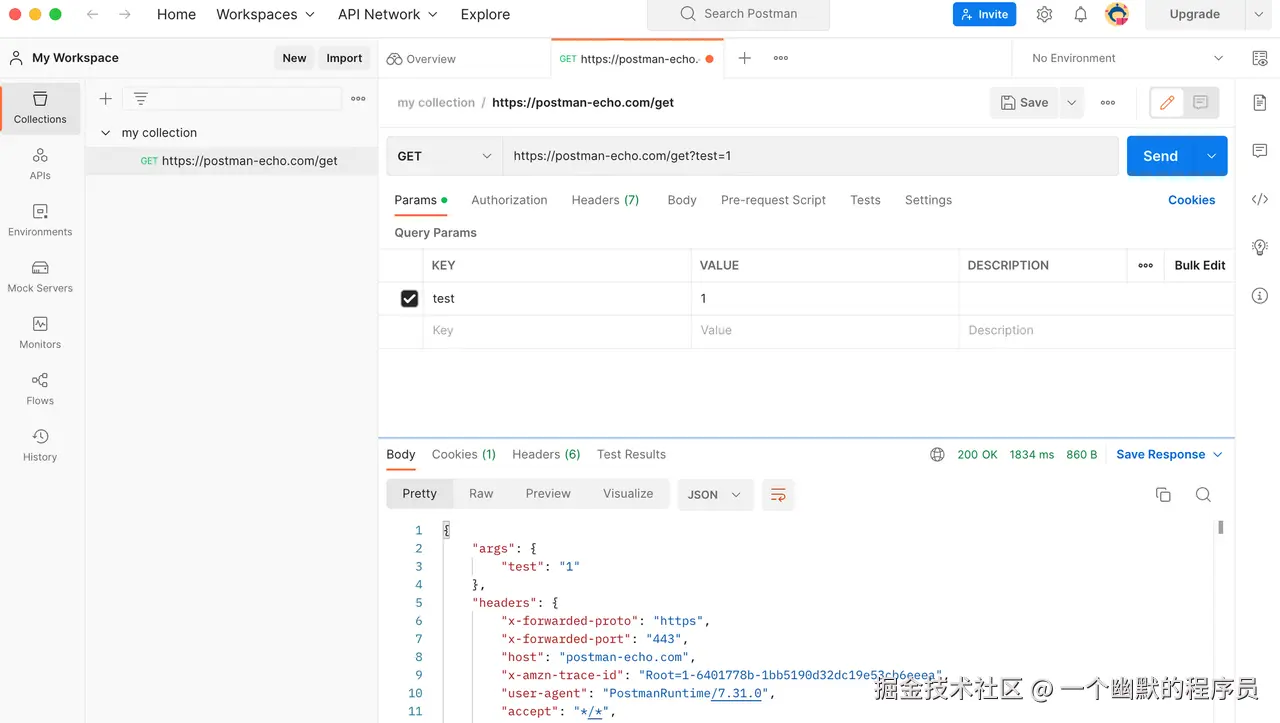Image resolution: width=1280 pixels, height=723 pixels.
Task: Open the GET method dropdown
Action: tap(444, 156)
